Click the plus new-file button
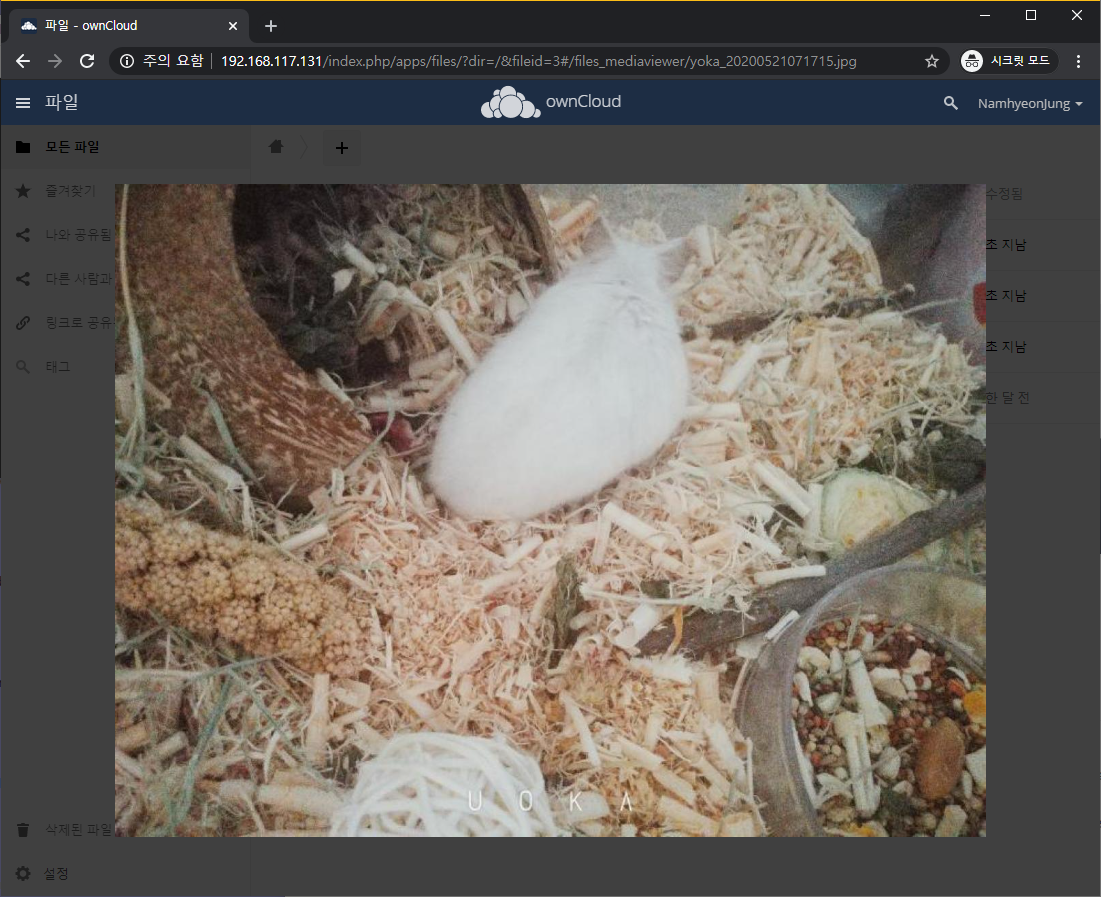The image size is (1101, 897). [x=342, y=148]
